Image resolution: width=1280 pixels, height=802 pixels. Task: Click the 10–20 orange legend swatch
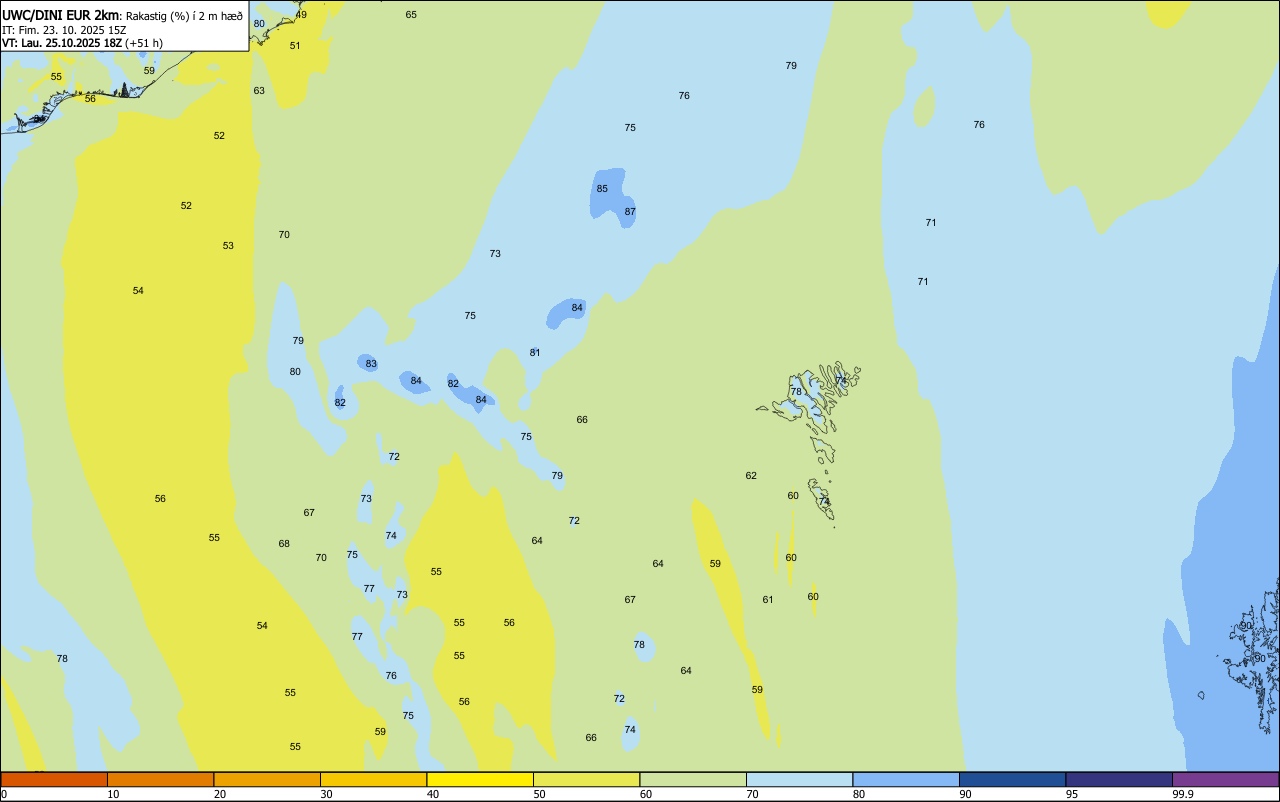(160, 779)
